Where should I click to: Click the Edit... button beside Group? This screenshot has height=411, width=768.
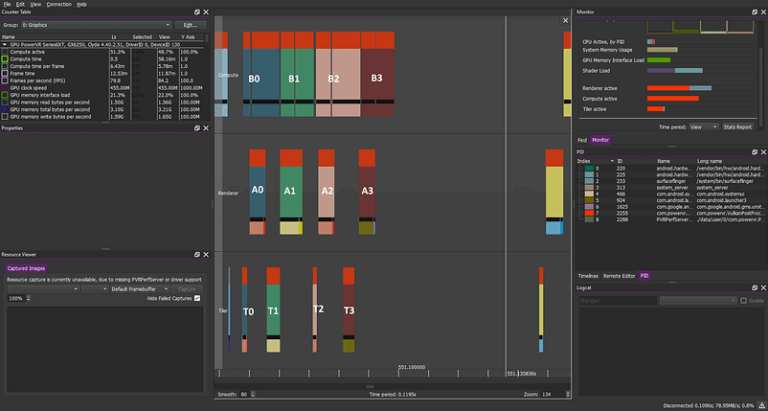[189, 24]
